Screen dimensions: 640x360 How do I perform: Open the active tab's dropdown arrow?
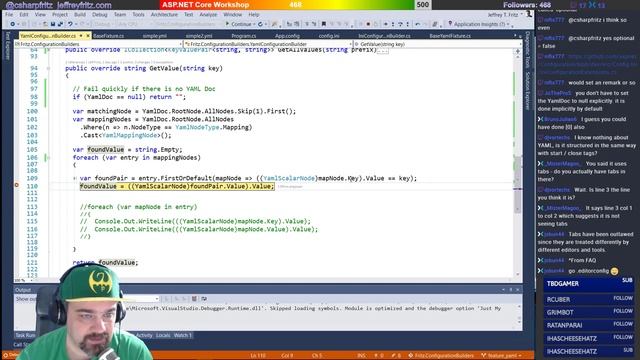[x=81, y=36]
